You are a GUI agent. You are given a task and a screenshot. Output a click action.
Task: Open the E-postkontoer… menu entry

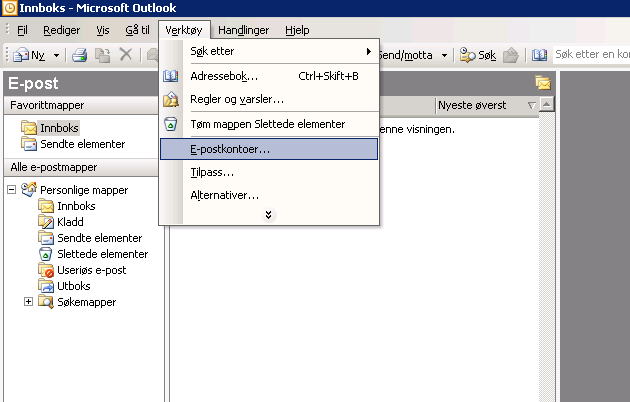[x=269, y=149]
